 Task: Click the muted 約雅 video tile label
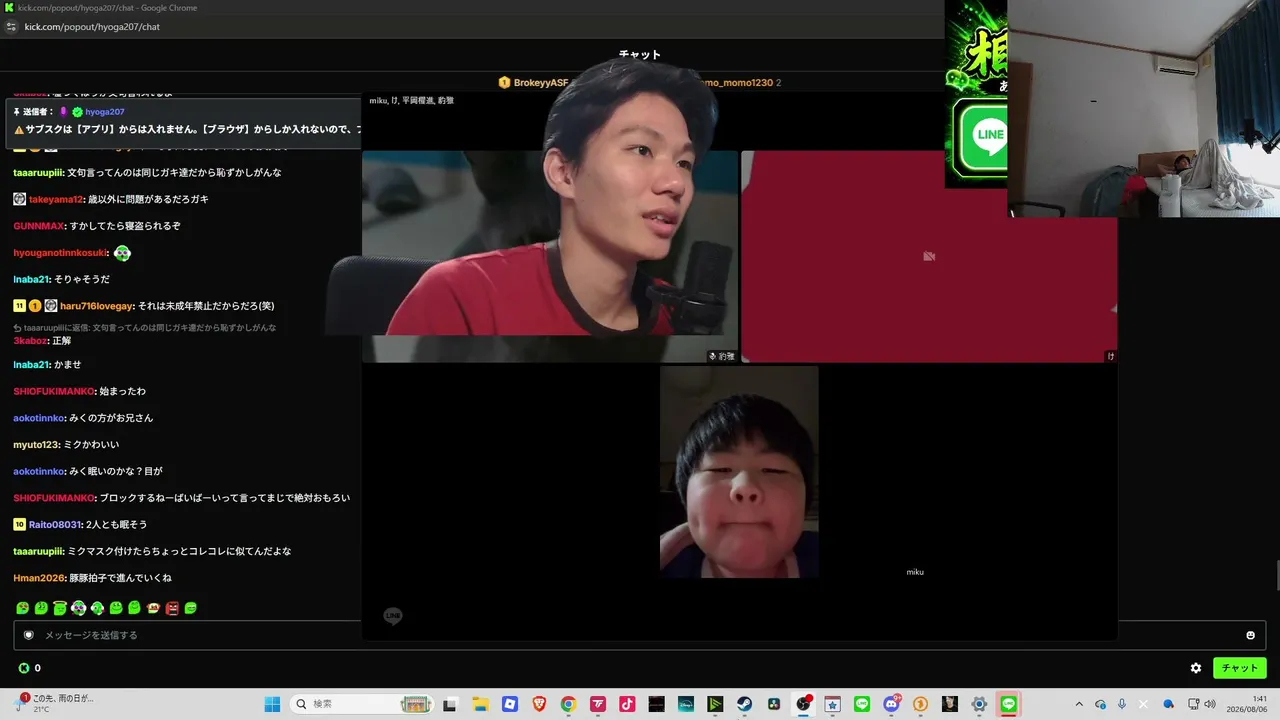pos(722,356)
